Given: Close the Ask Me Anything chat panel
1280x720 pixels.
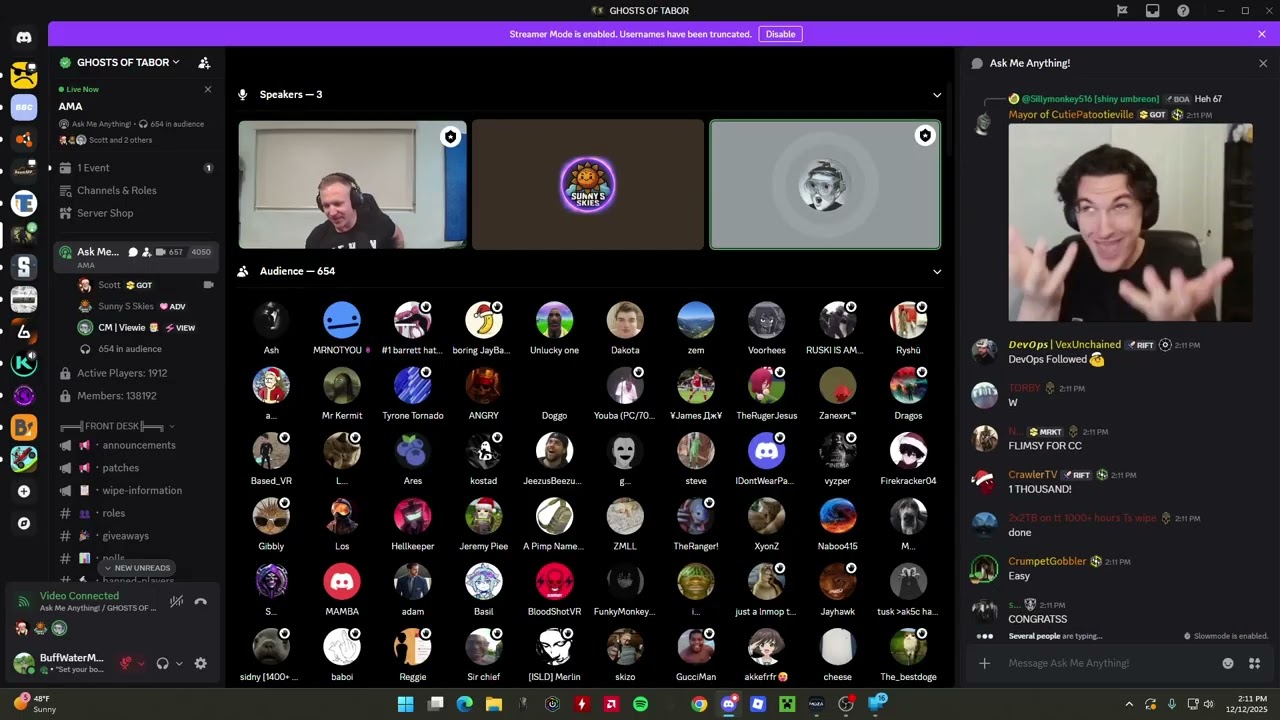Looking at the screenshot, I should coord(1263,63).
